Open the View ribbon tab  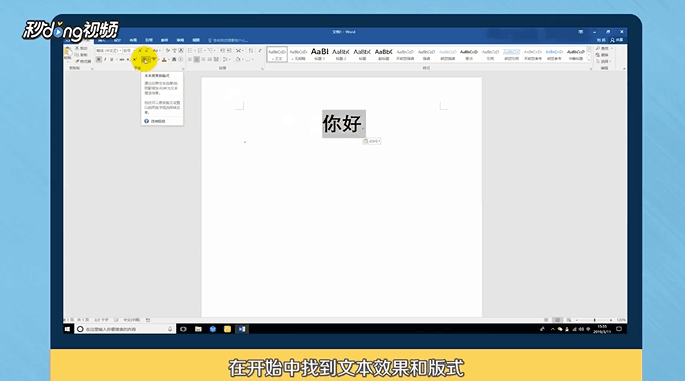click(196, 40)
